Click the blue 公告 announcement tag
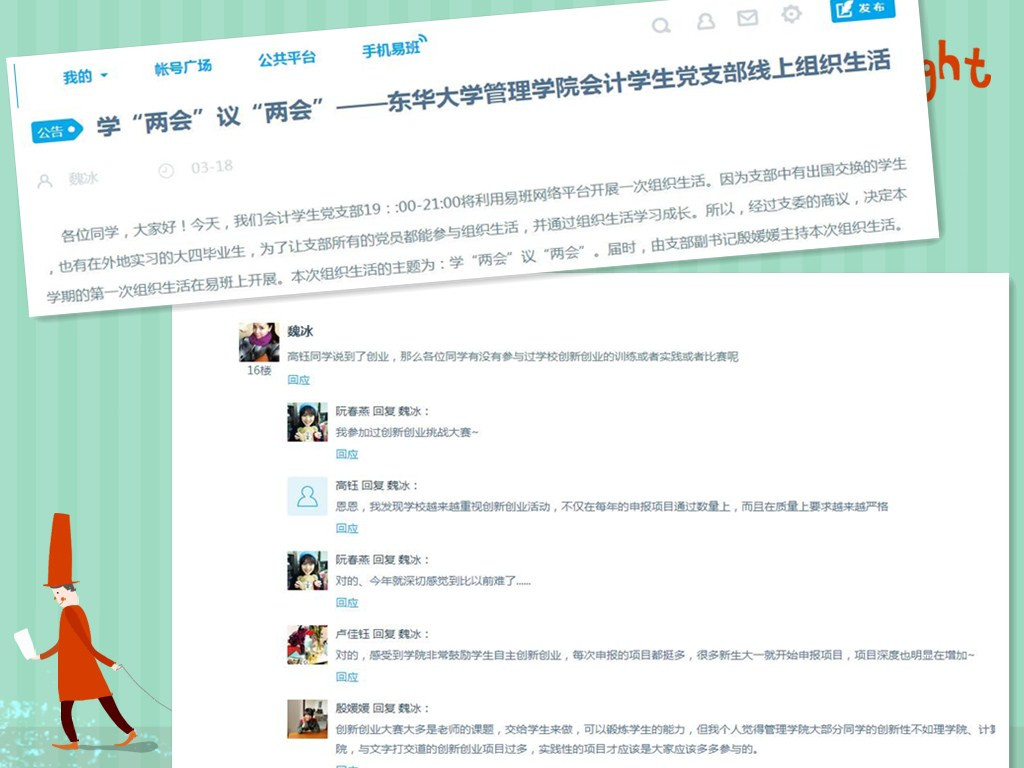The height and width of the screenshot is (768, 1024). 56,131
